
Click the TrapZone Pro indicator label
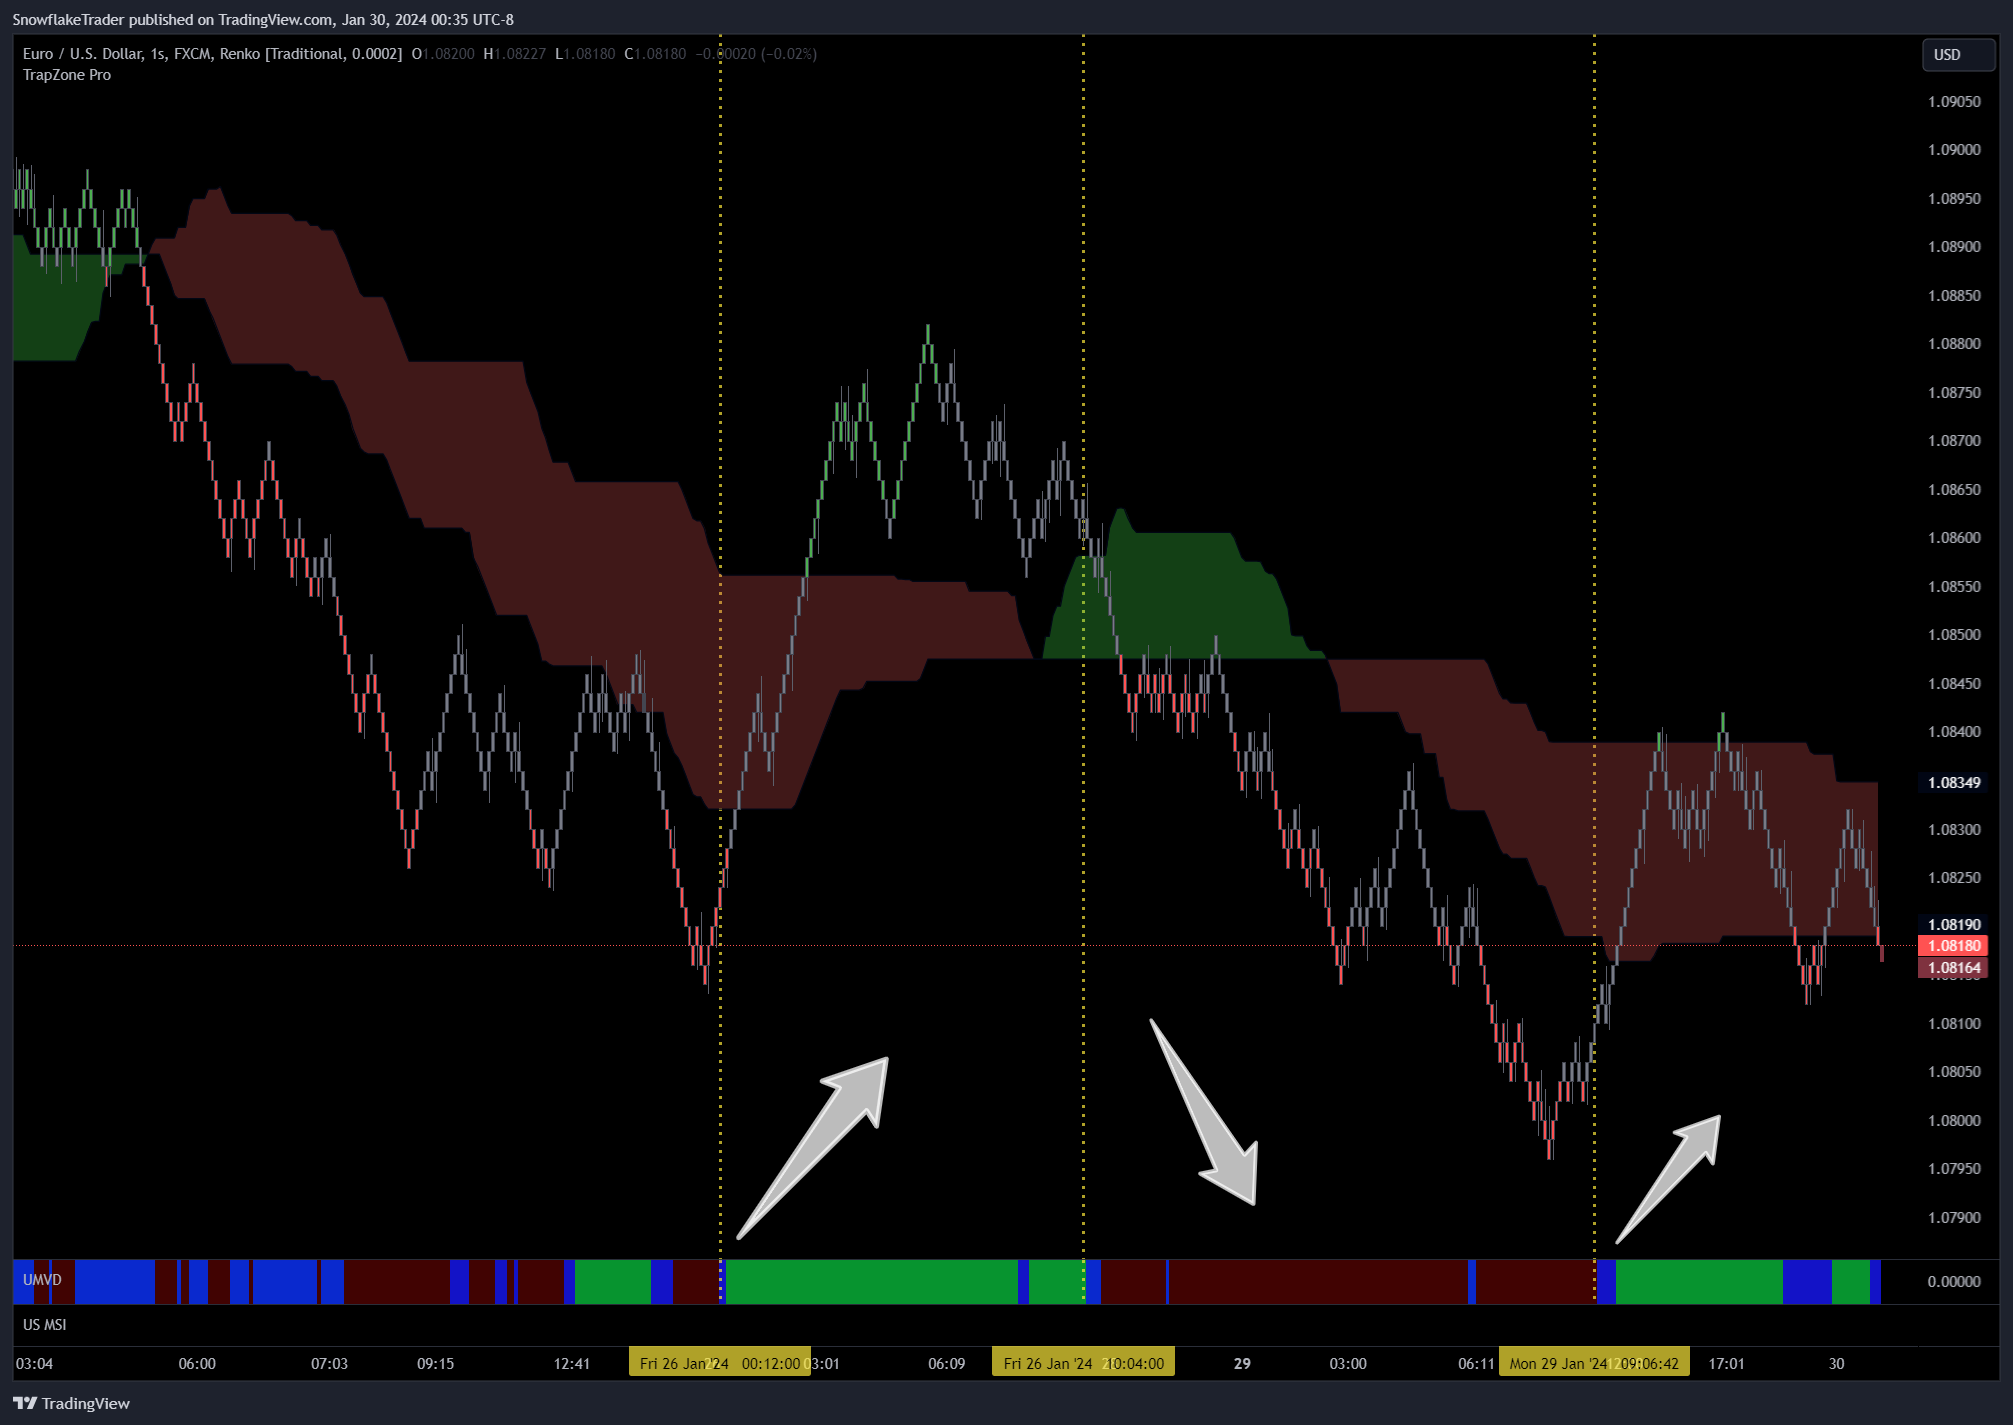[x=67, y=75]
